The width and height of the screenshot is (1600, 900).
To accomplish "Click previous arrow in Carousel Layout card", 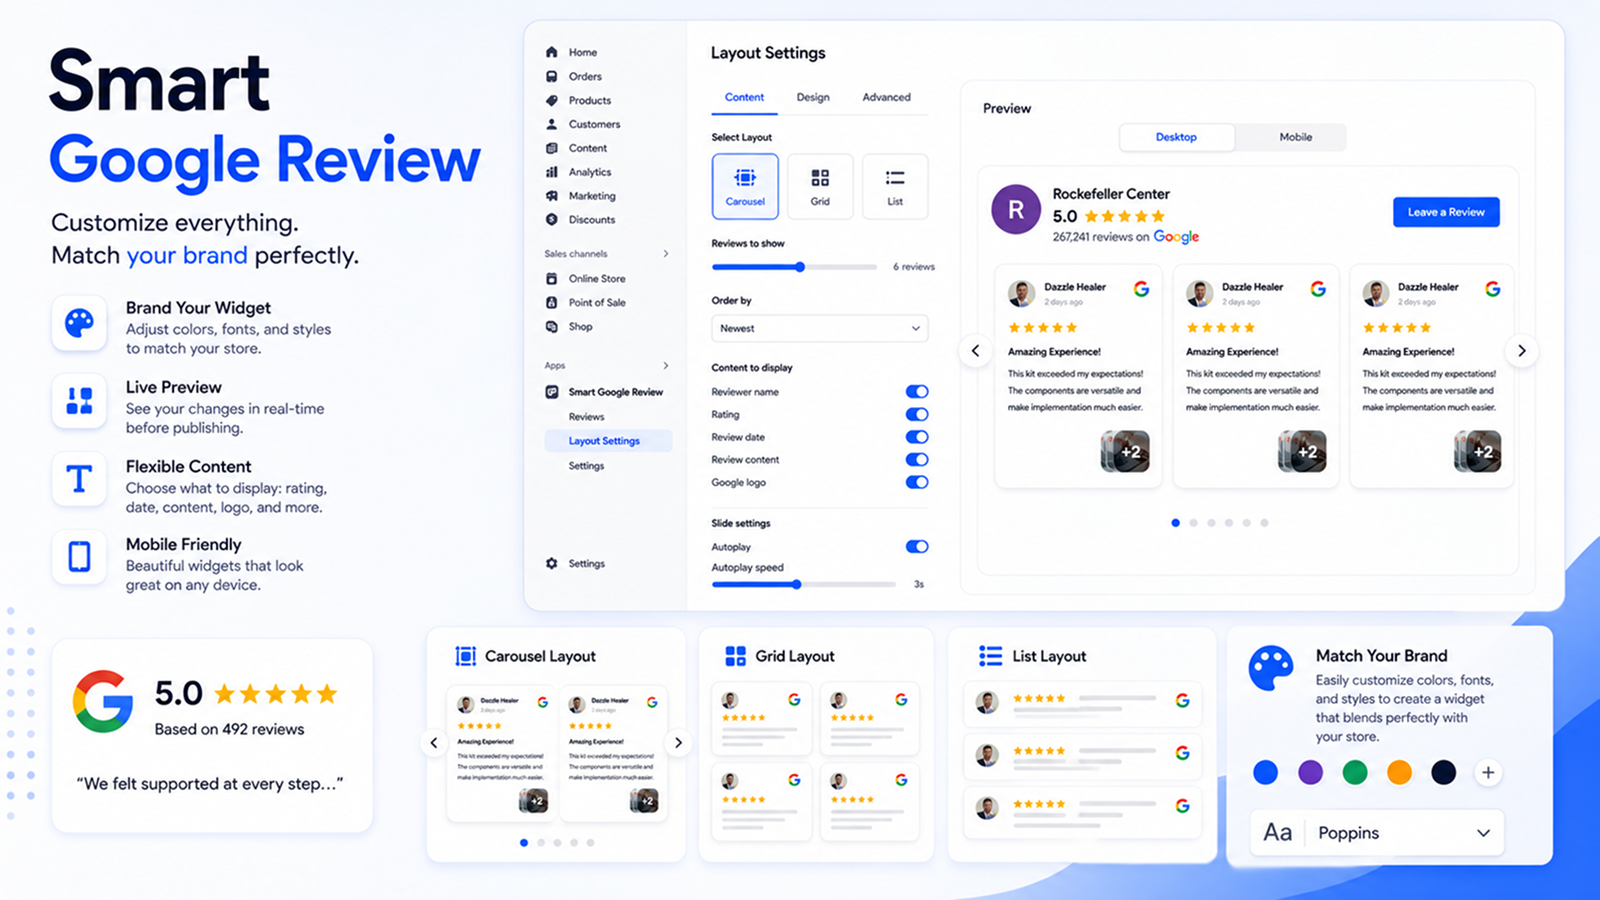I will pyautogui.click(x=434, y=743).
